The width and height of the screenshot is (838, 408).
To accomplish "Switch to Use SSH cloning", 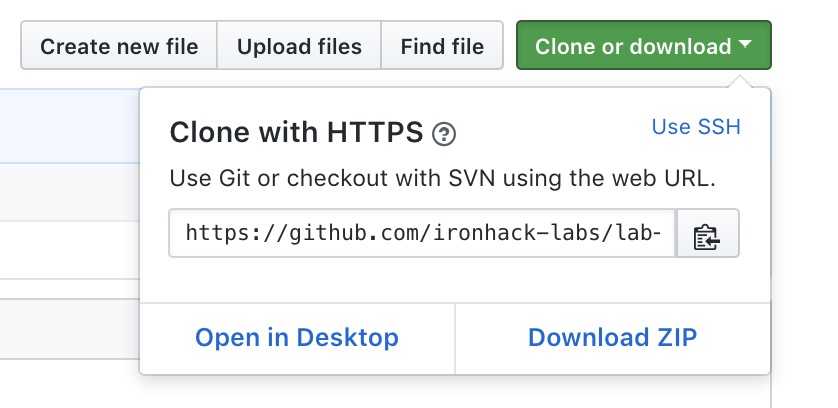I will tap(696, 127).
